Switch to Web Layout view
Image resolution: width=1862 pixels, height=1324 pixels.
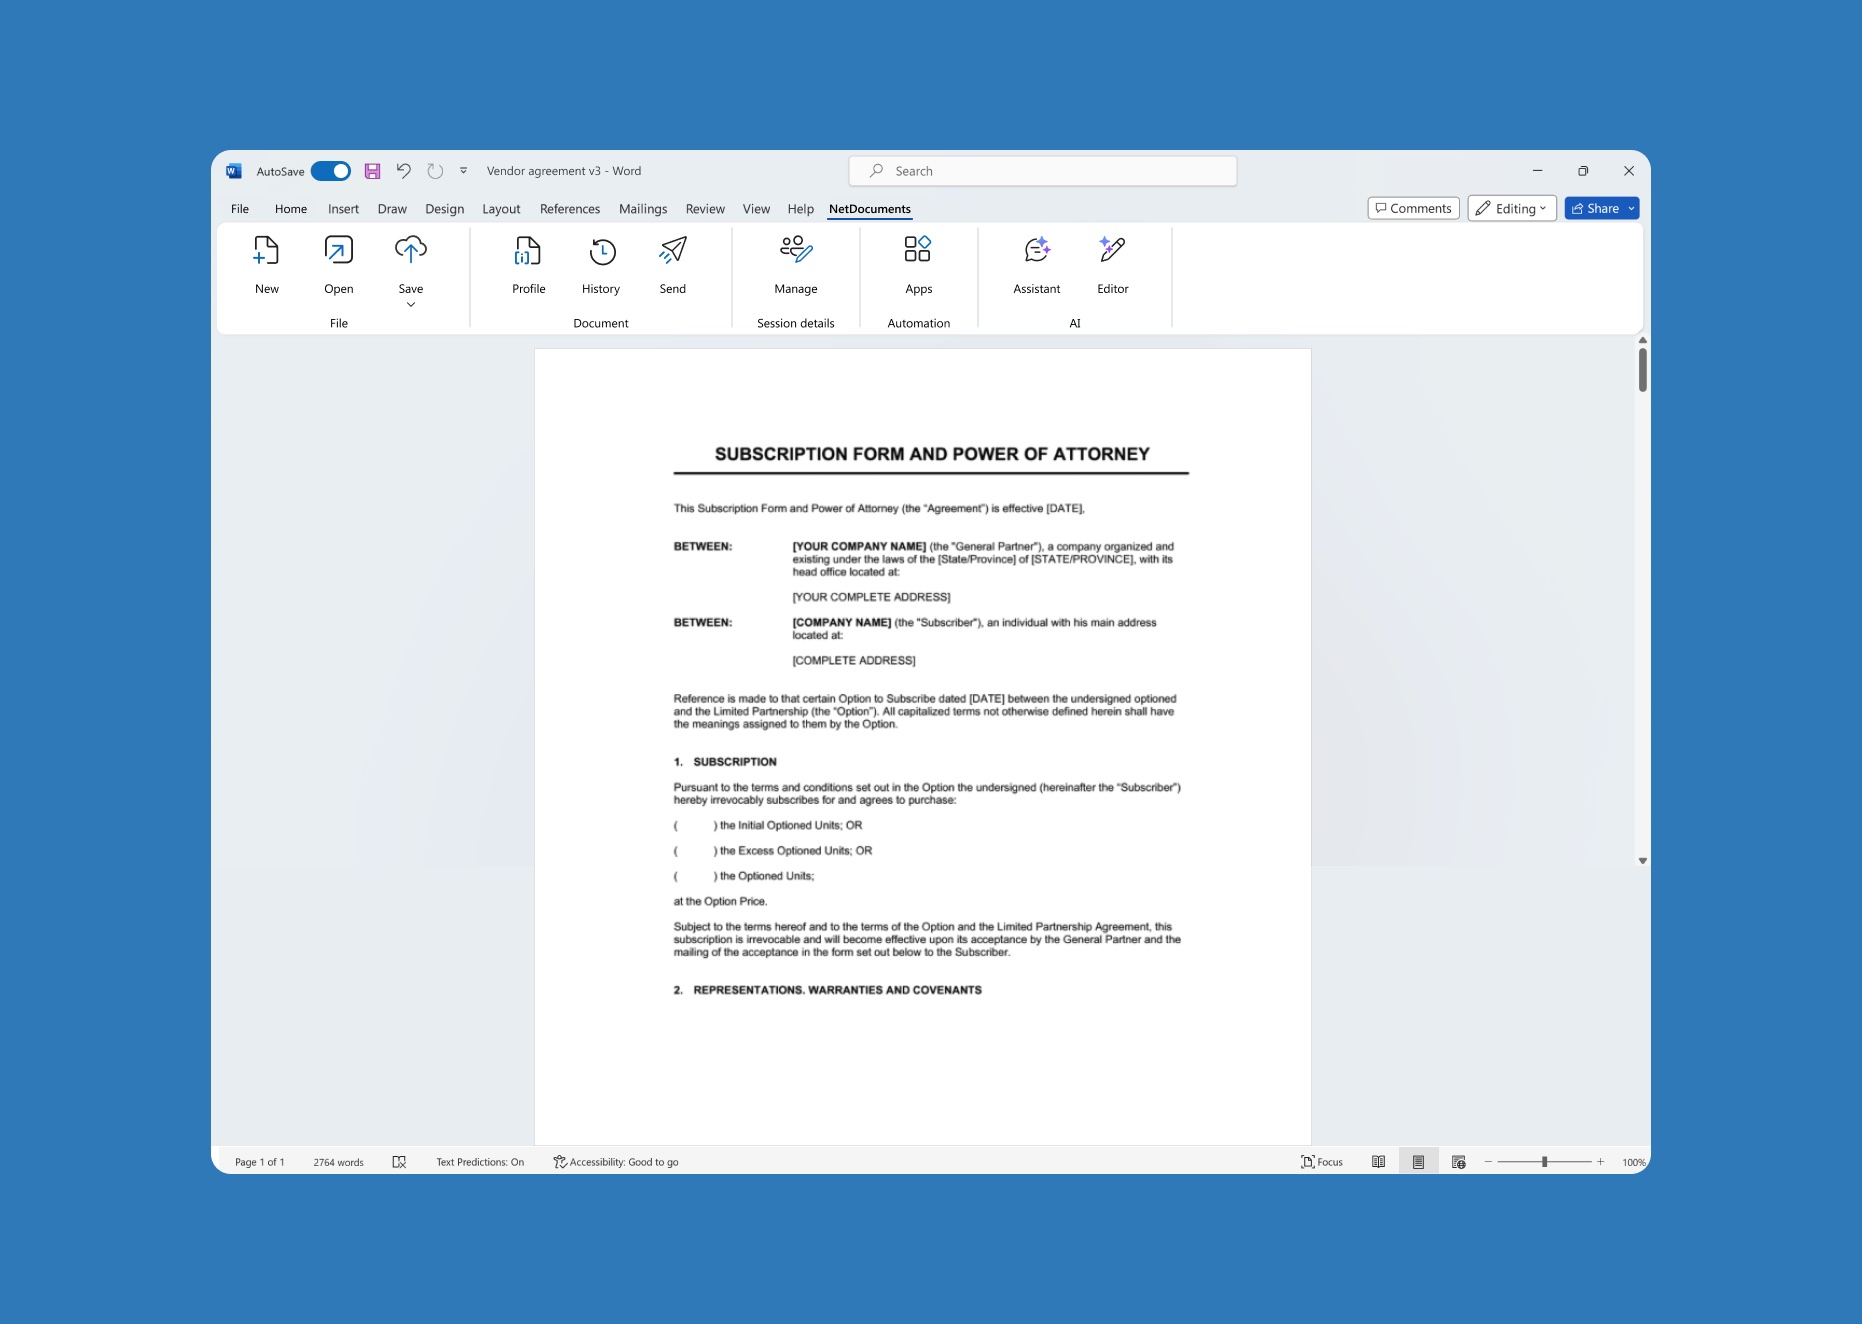pyautogui.click(x=1459, y=1162)
